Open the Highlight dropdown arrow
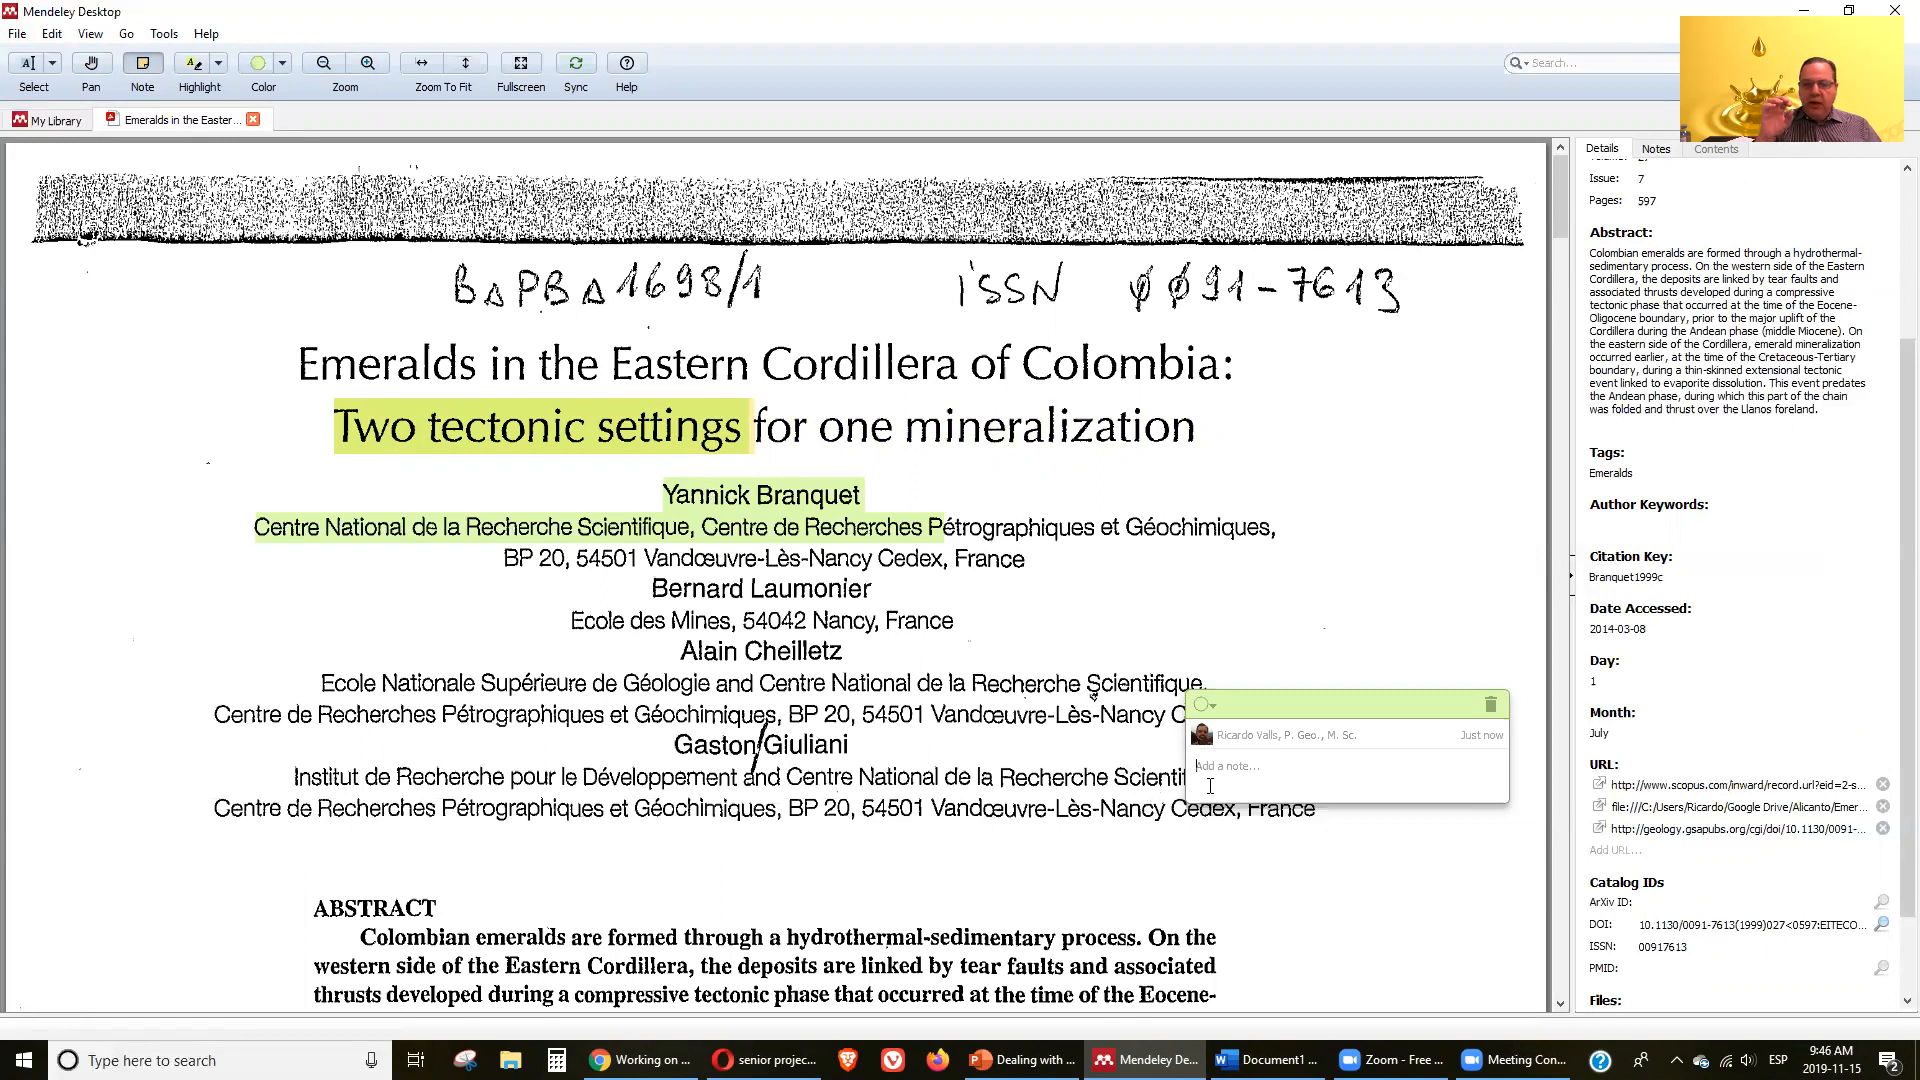Image resolution: width=1920 pixels, height=1080 pixels. point(218,63)
